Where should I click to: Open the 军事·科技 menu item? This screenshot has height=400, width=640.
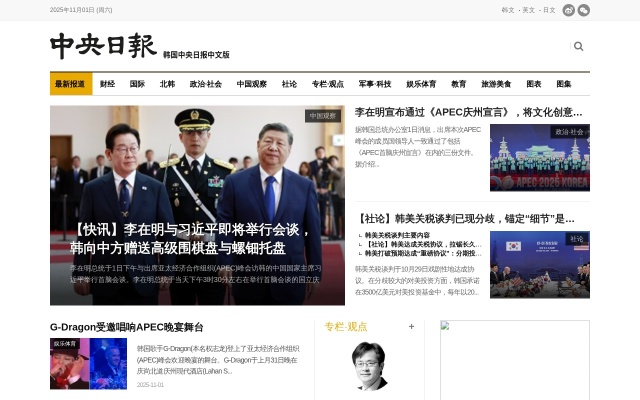point(375,84)
